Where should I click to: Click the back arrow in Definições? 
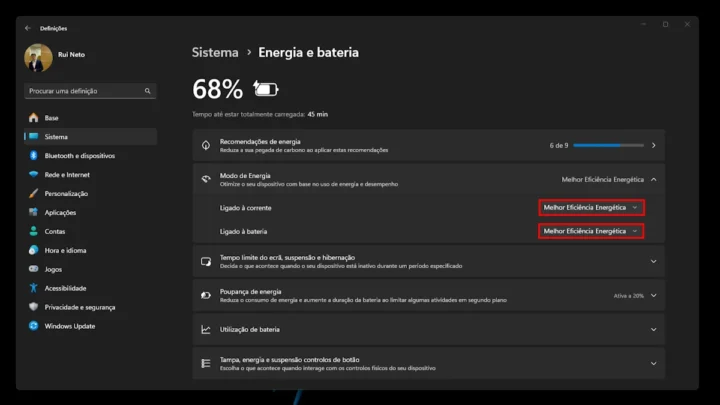coord(27,28)
